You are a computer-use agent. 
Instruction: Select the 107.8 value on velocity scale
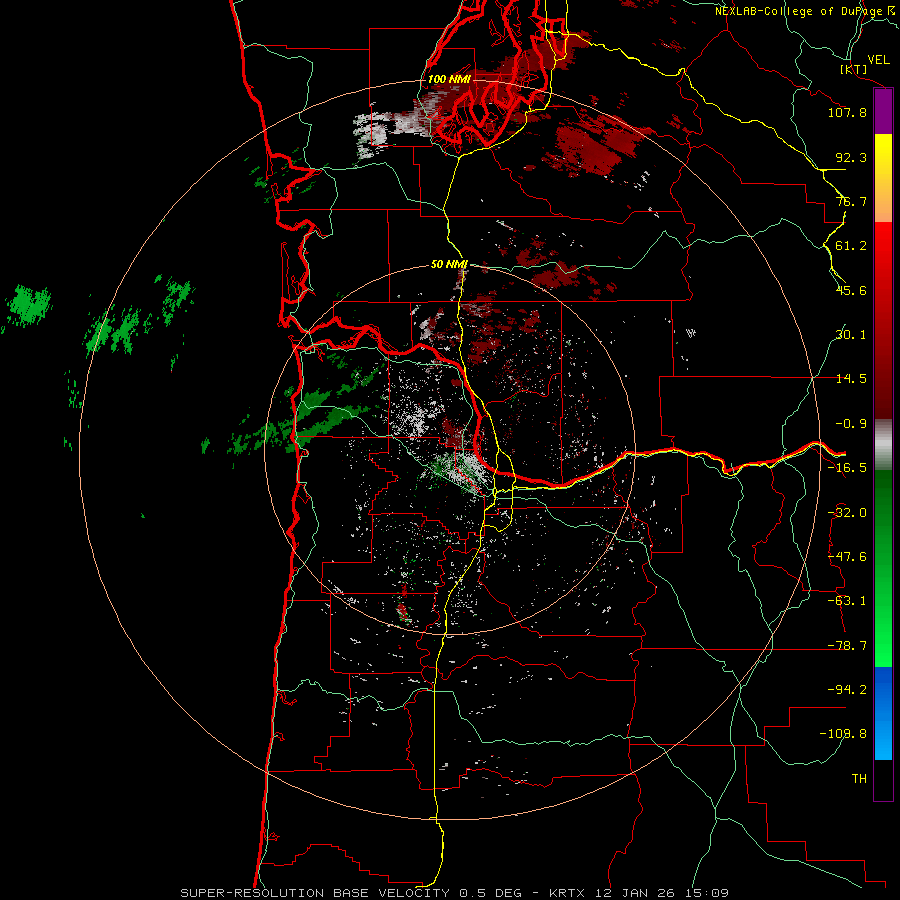pos(847,112)
